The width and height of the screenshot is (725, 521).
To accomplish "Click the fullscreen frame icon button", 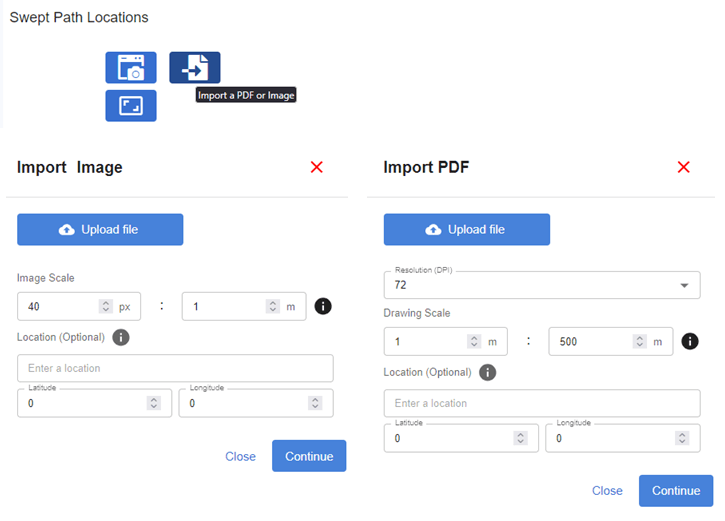I will pos(131,106).
